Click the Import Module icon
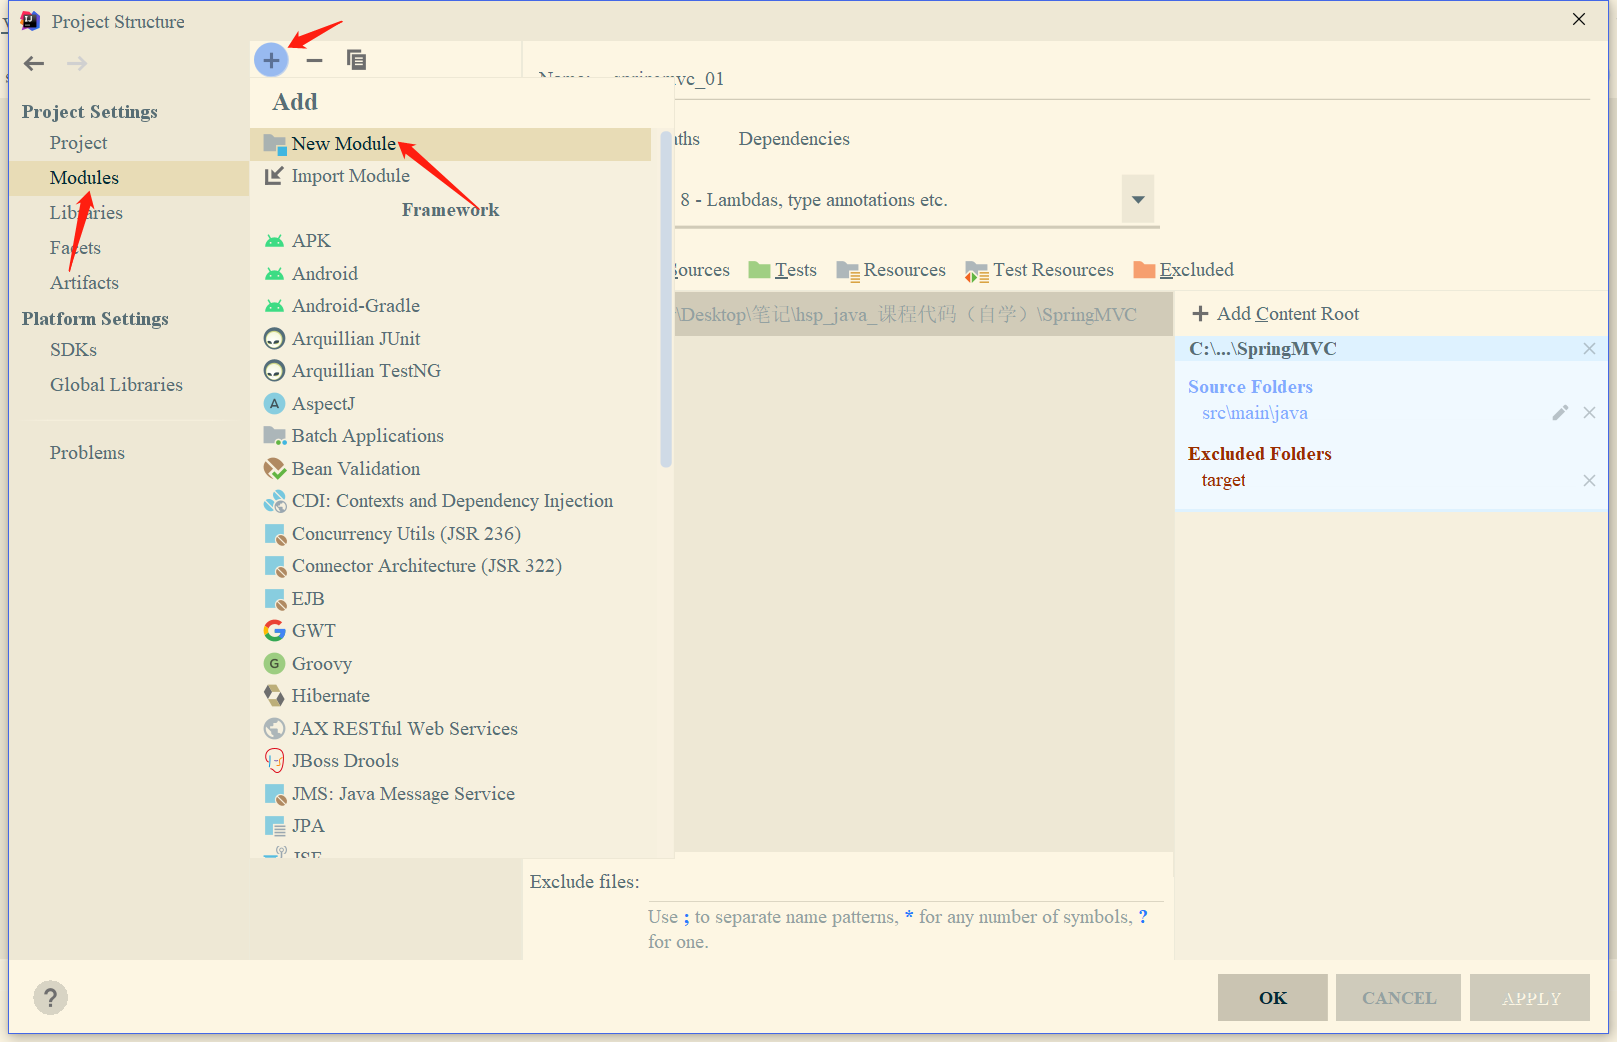The width and height of the screenshot is (1617, 1042). pyautogui.click(x=274, y=176)
